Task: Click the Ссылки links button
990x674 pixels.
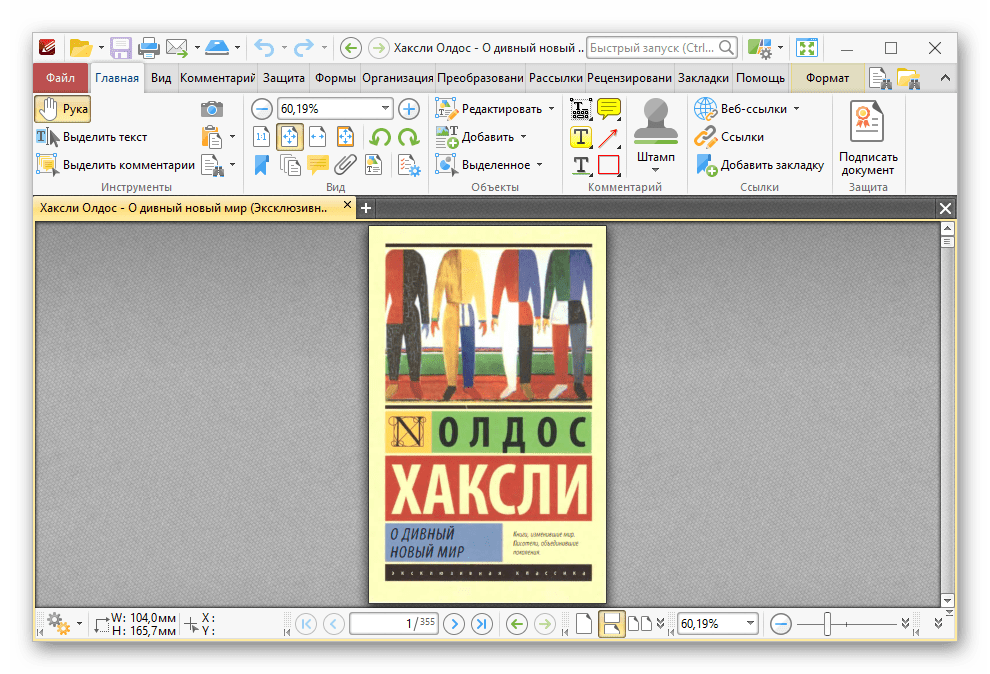Action: 729,137
